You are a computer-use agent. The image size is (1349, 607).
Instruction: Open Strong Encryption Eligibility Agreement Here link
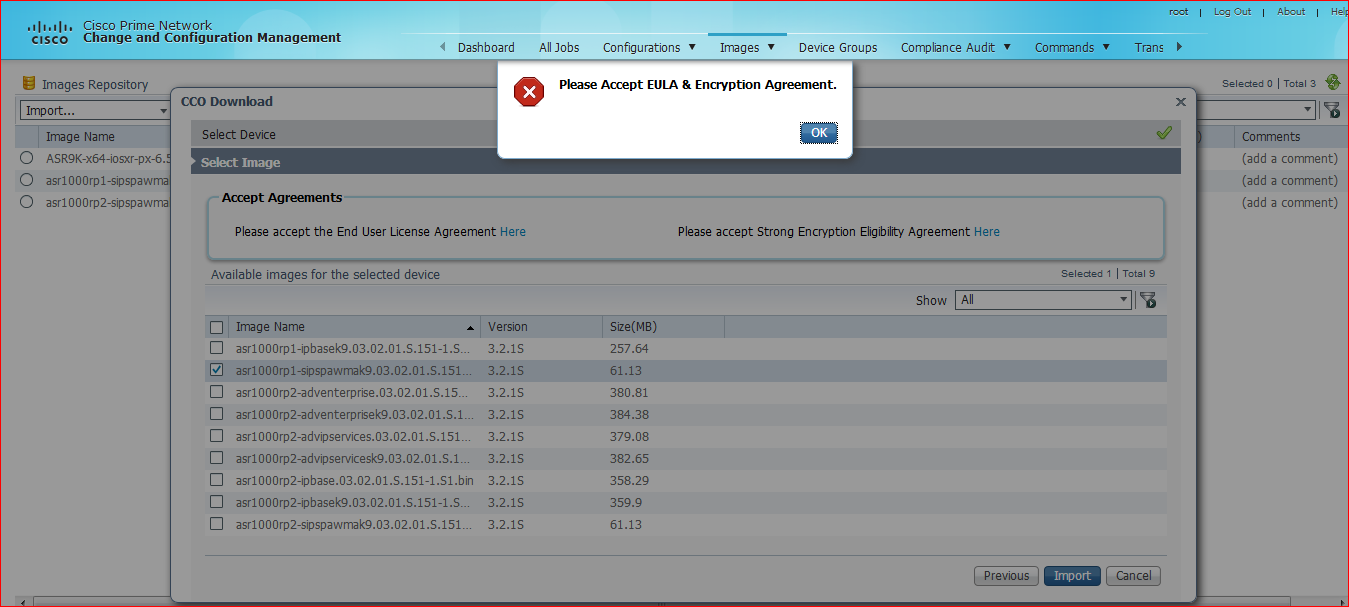(x=987, y=231)
